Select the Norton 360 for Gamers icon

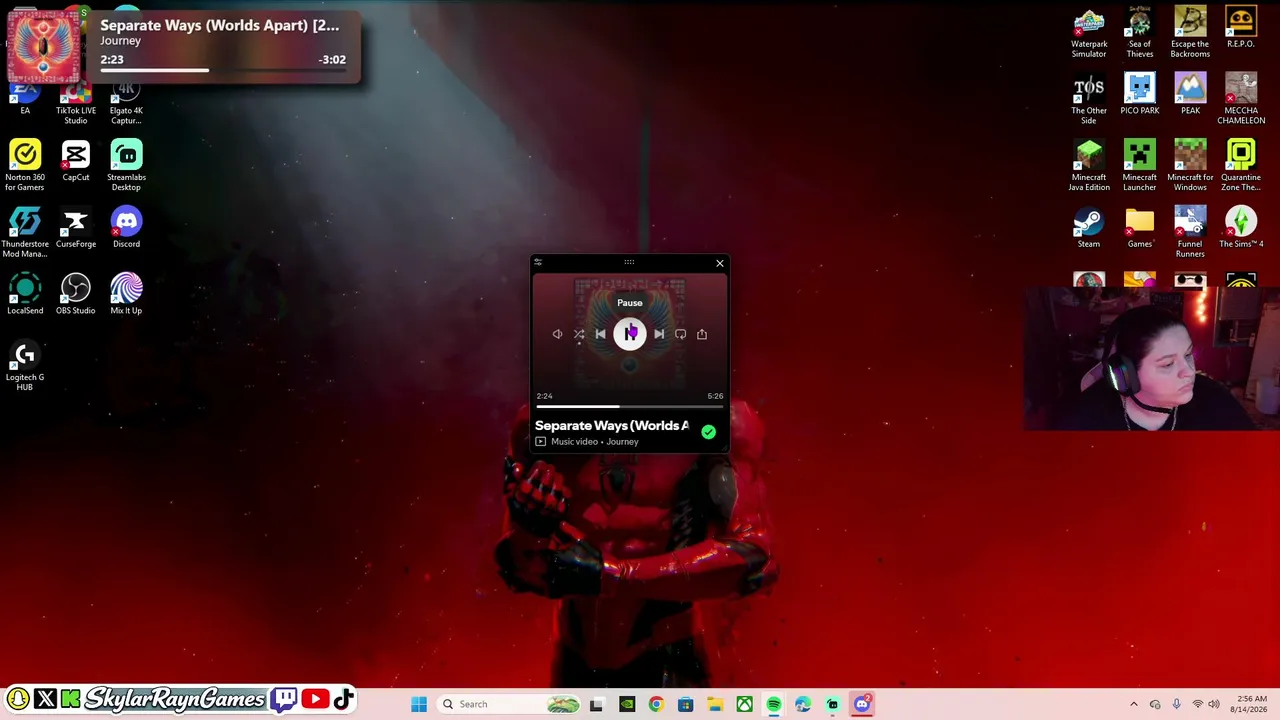tap(25, 166)
